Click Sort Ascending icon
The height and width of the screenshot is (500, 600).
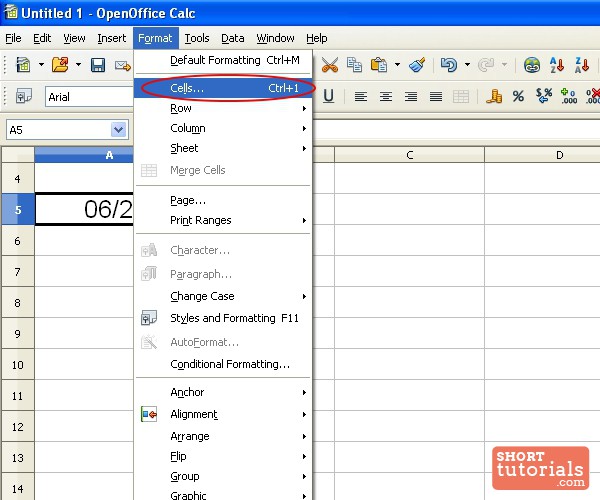pyautogui.click(x=557, y=65)
